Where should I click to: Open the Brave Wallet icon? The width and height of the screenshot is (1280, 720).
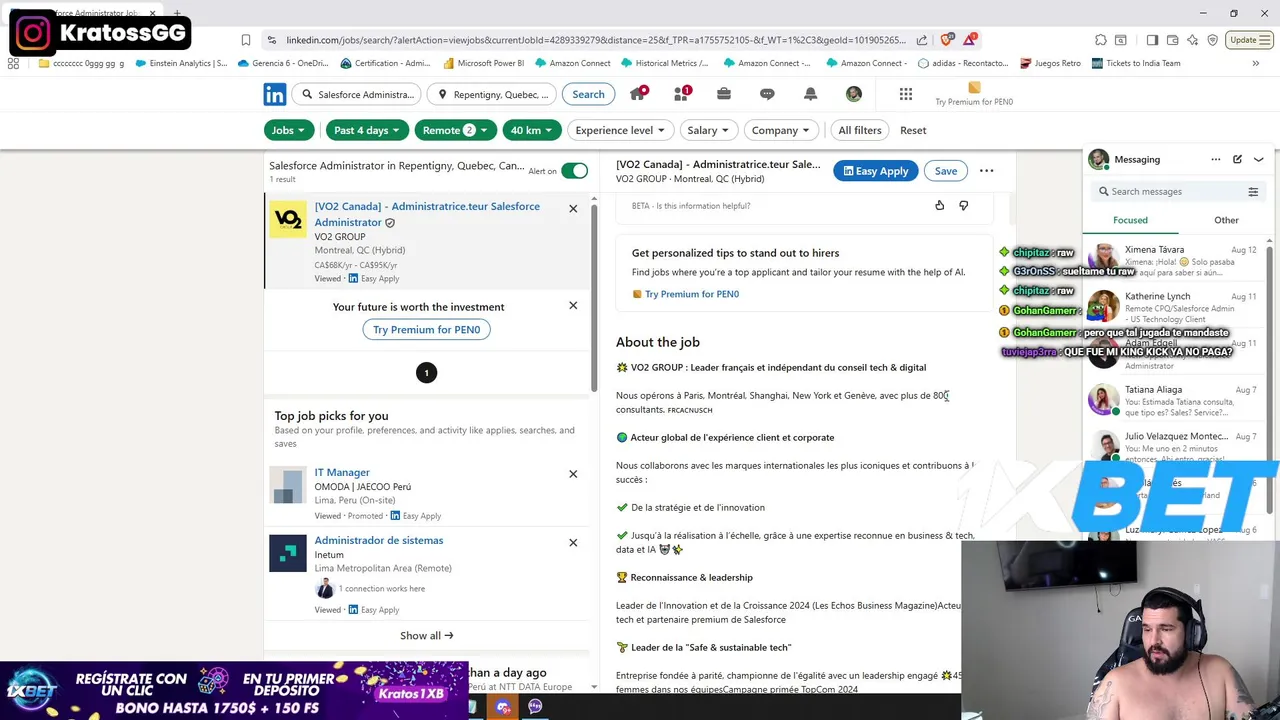pyautogui.click(x=1172, y=40)
